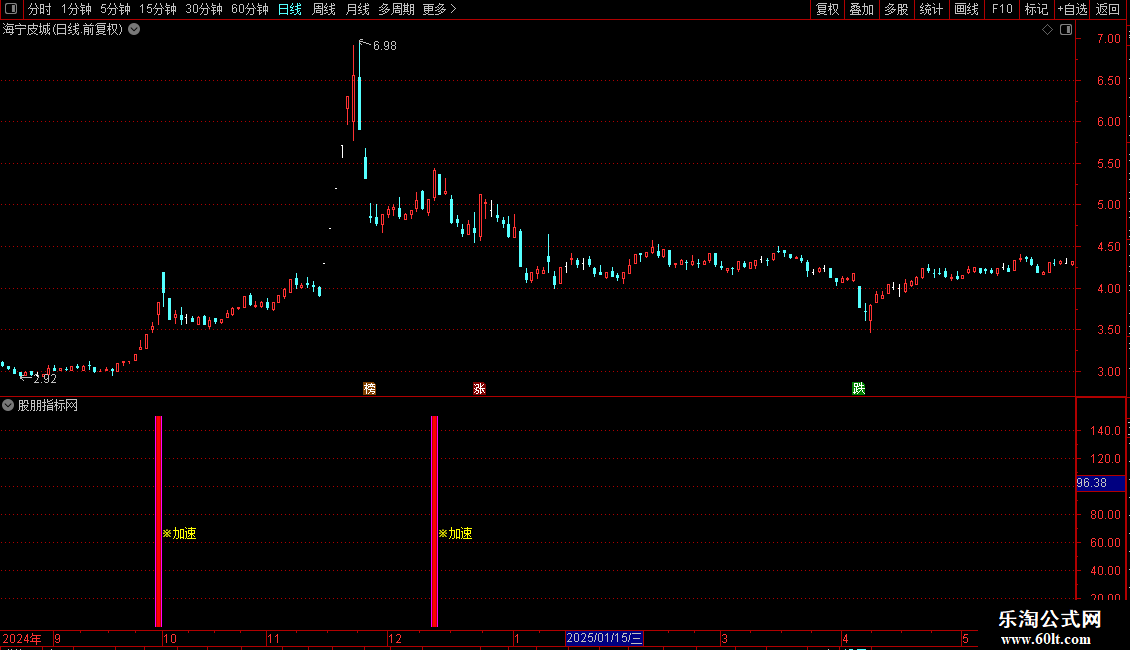The image size is (1130, 650).
Task: Click the 海宁皮城(日线.前复权) title
Action: 63,30
